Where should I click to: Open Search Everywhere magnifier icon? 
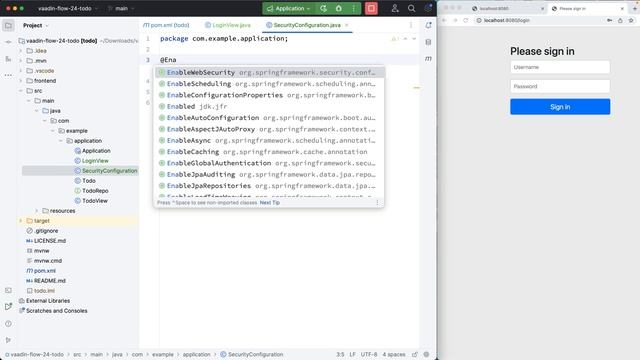click(411, 8)
